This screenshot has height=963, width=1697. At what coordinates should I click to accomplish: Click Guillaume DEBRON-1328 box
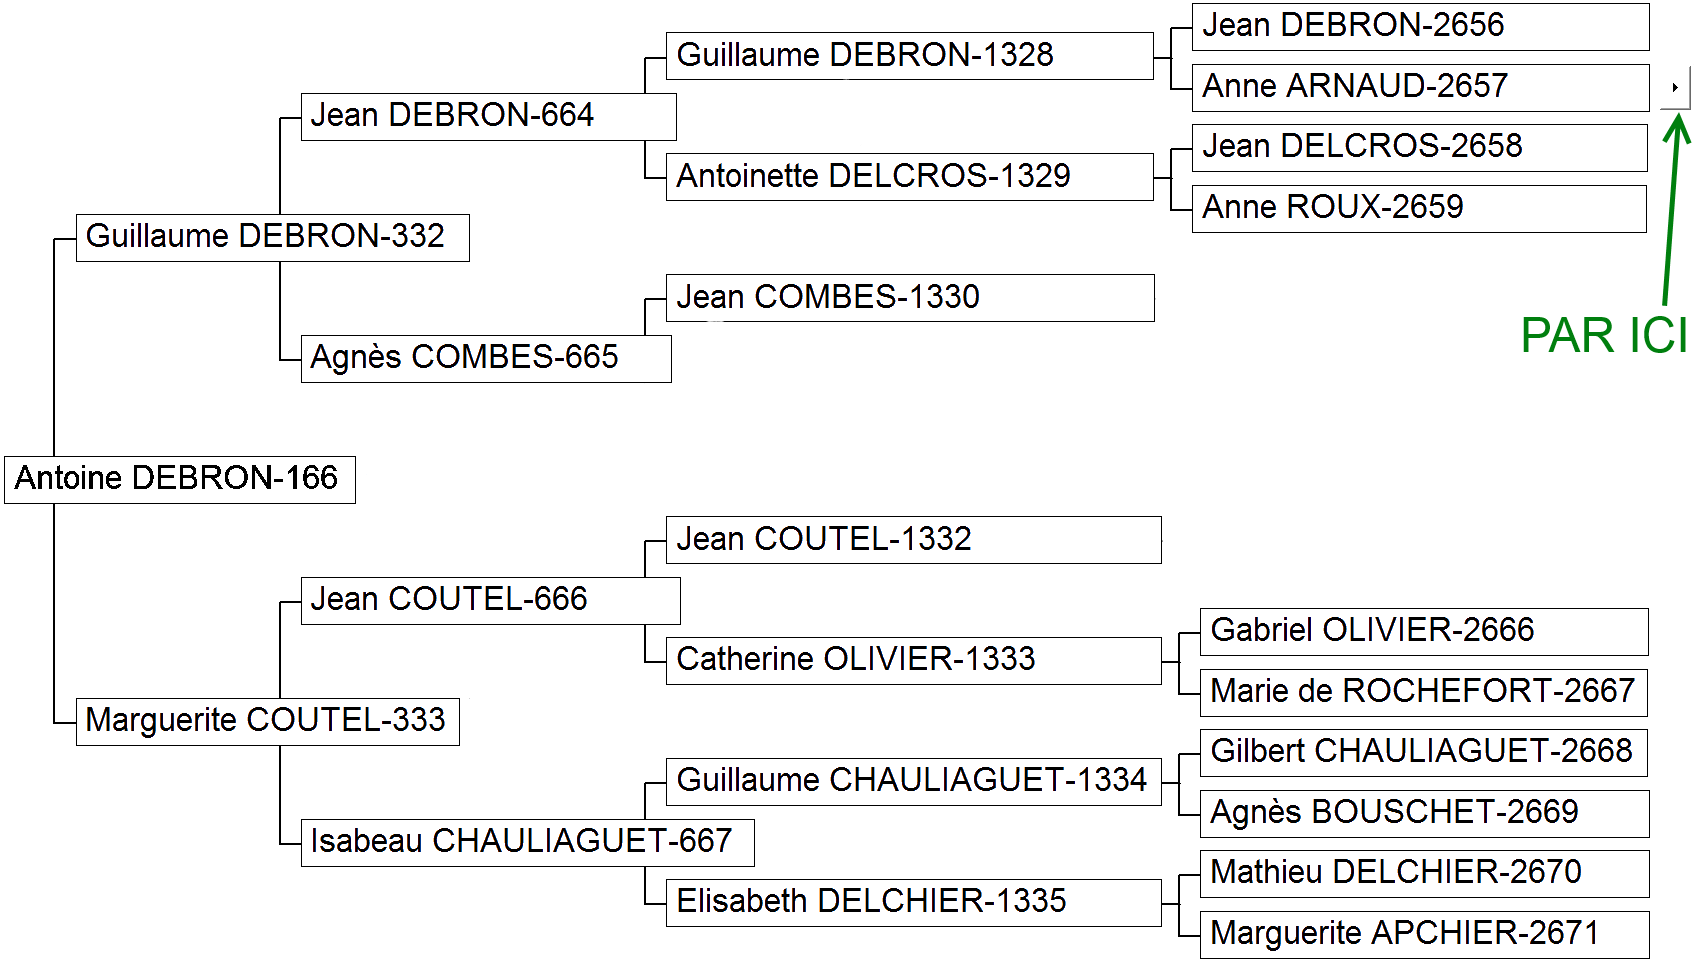[x=910, y=56]
